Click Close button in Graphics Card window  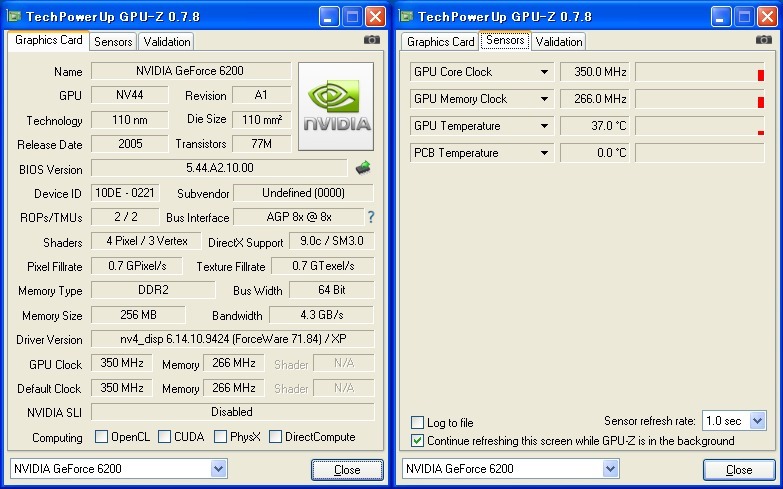point(347,470)
